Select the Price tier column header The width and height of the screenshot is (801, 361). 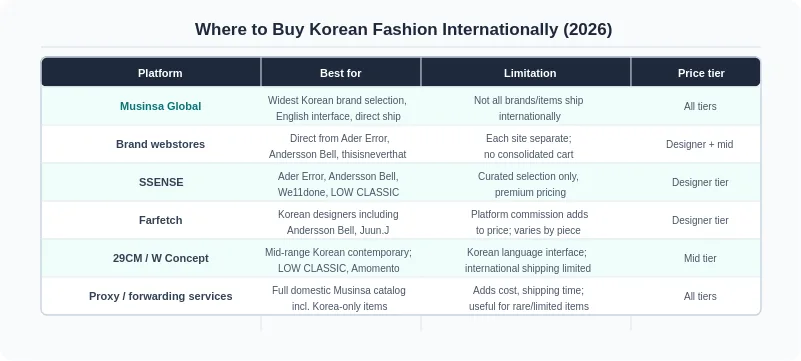tap(701, 73)
